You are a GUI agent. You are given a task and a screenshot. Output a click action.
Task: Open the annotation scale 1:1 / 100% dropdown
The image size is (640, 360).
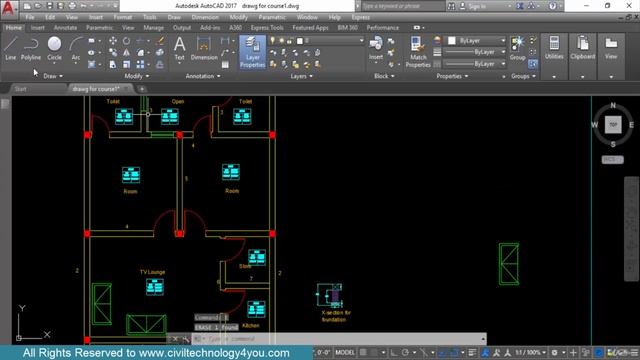[531, 352]
